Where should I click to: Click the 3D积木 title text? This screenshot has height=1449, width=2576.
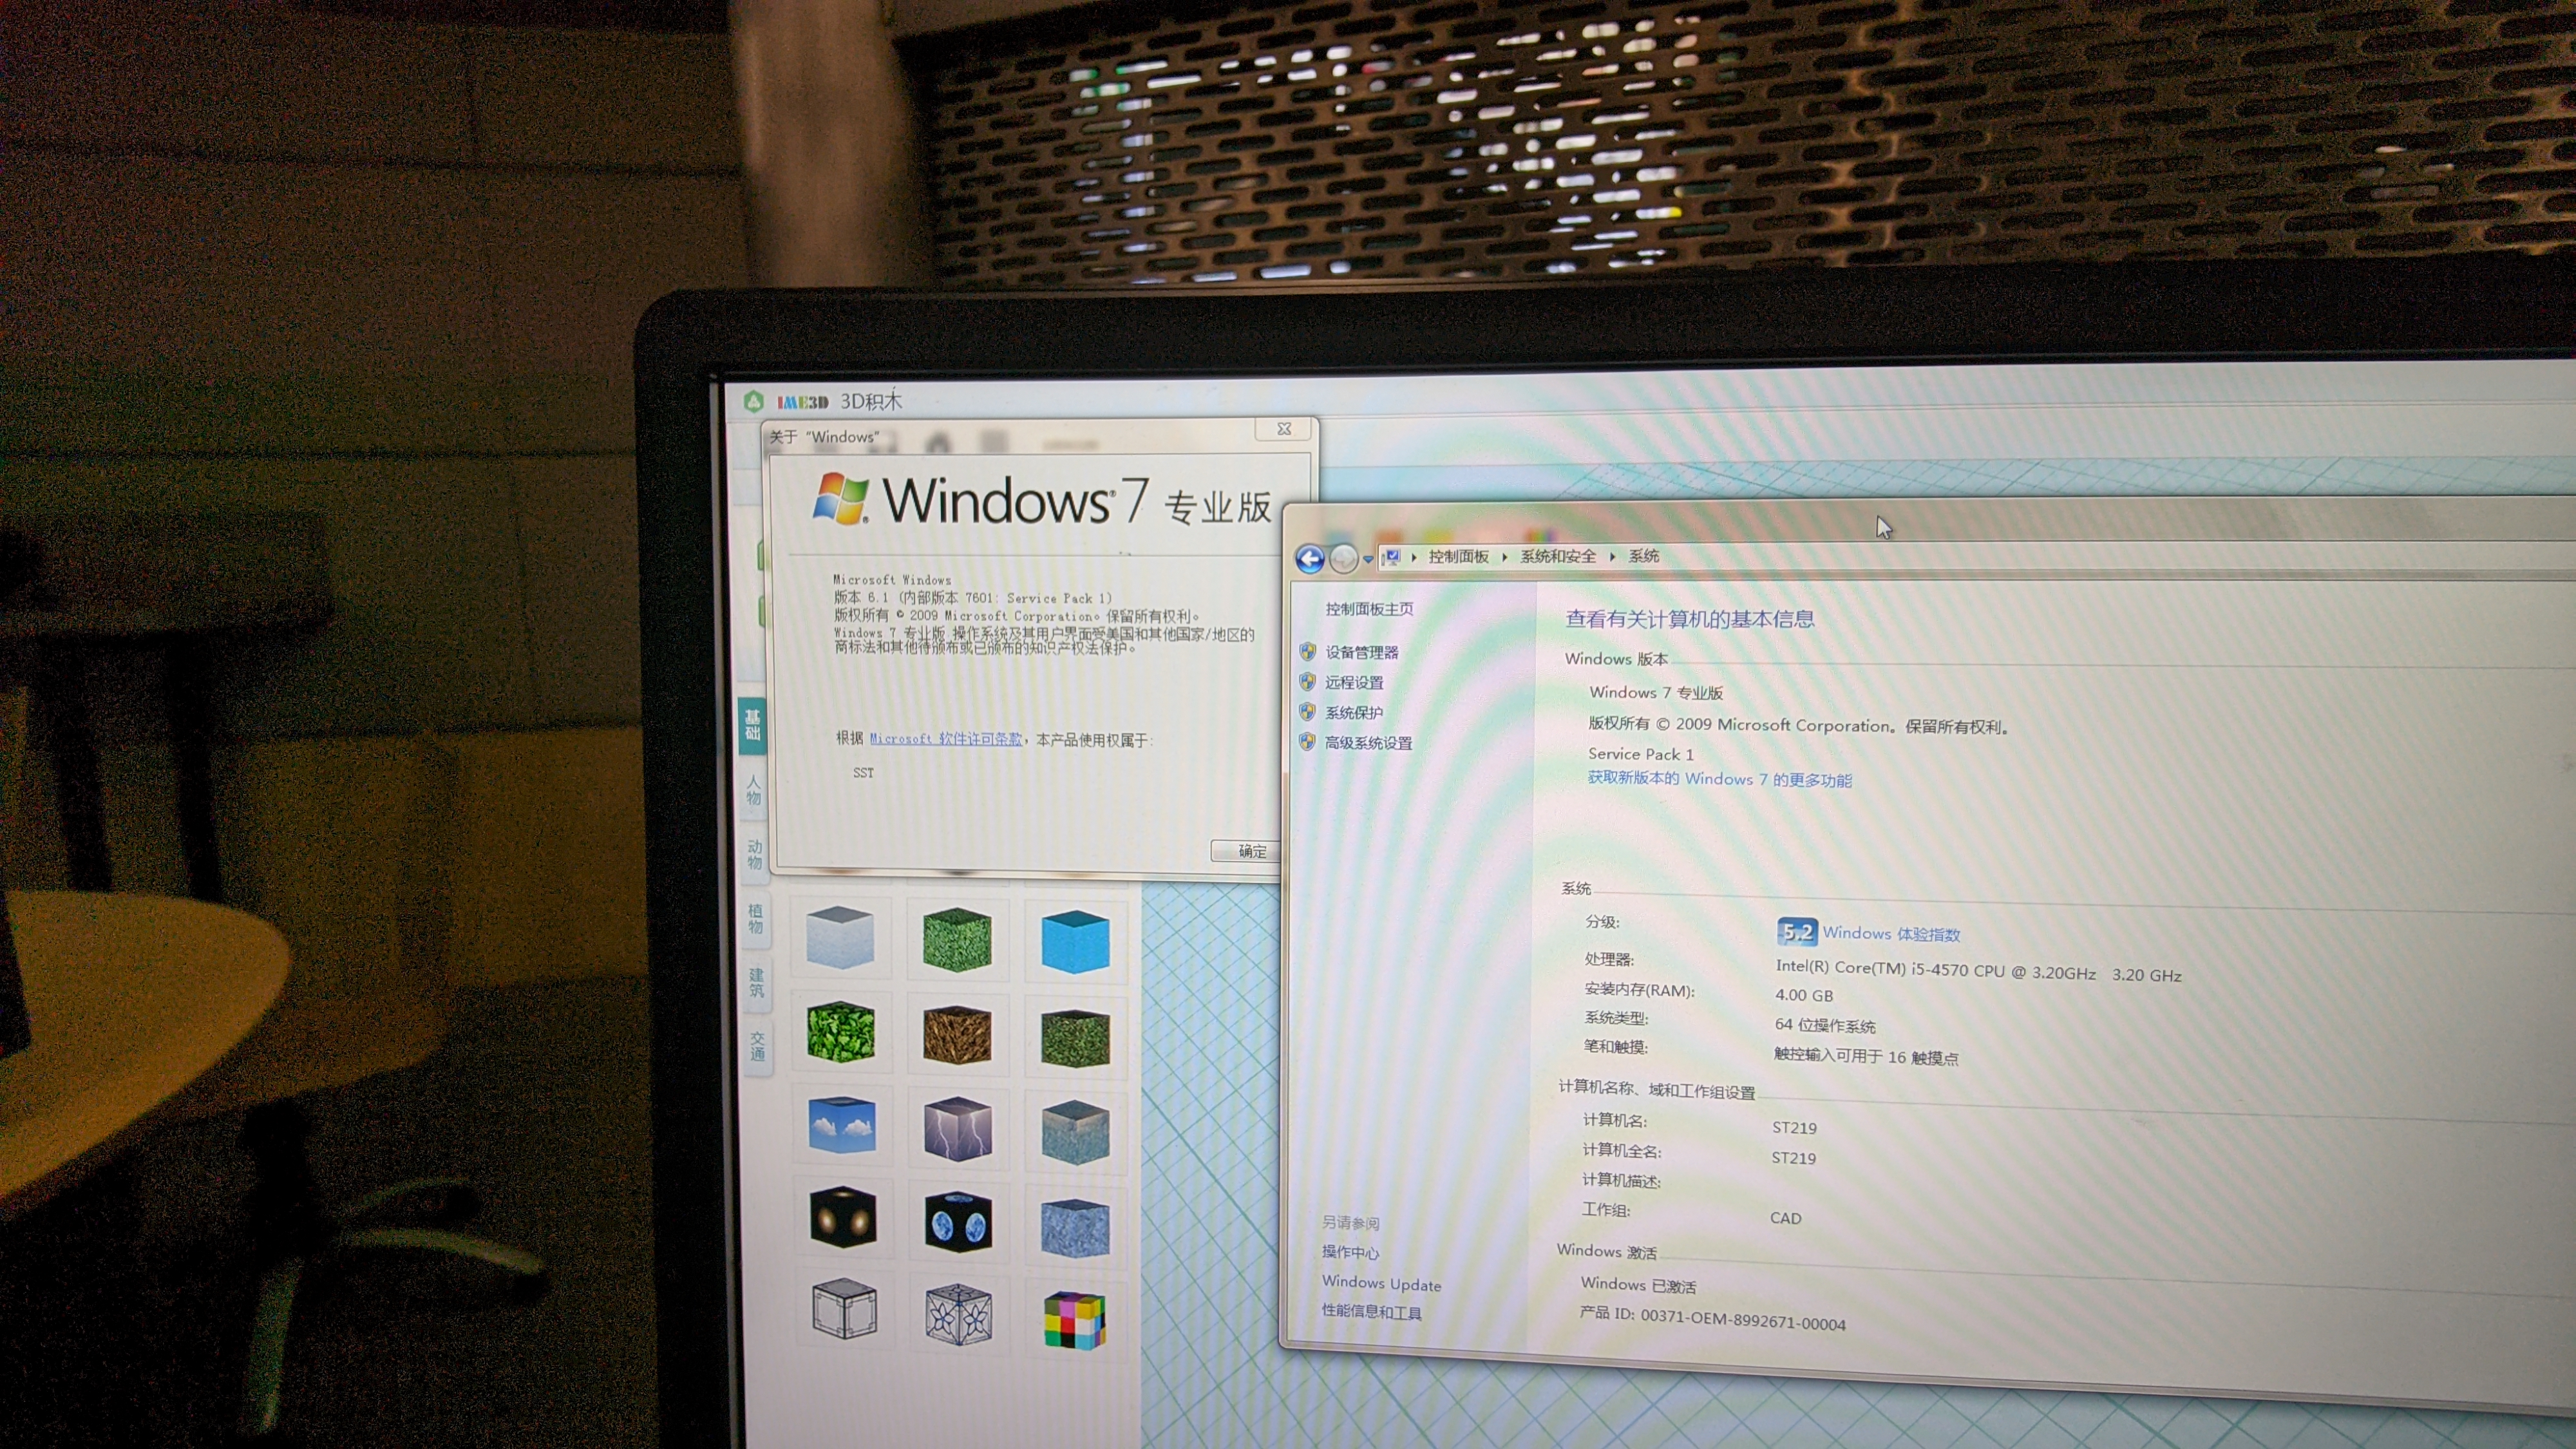click(871, 401)
